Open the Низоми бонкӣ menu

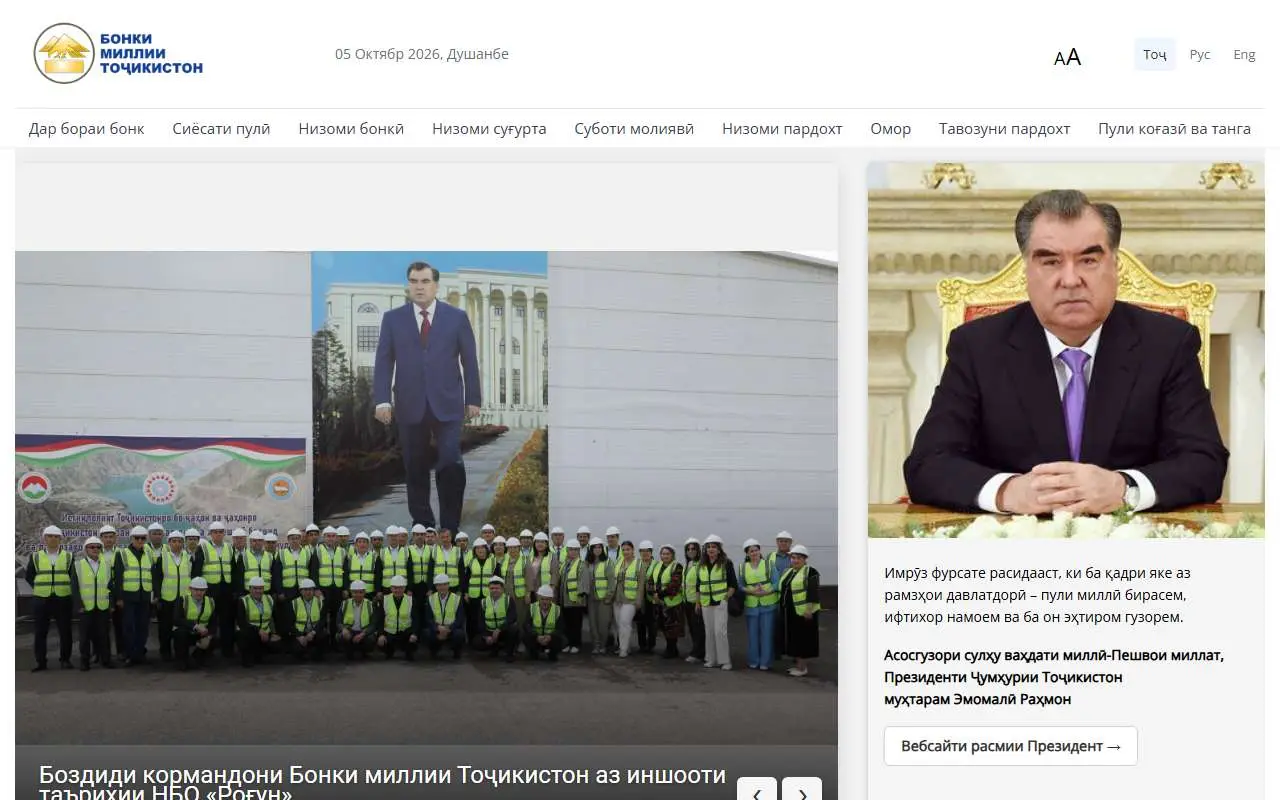tap(351, 128)
